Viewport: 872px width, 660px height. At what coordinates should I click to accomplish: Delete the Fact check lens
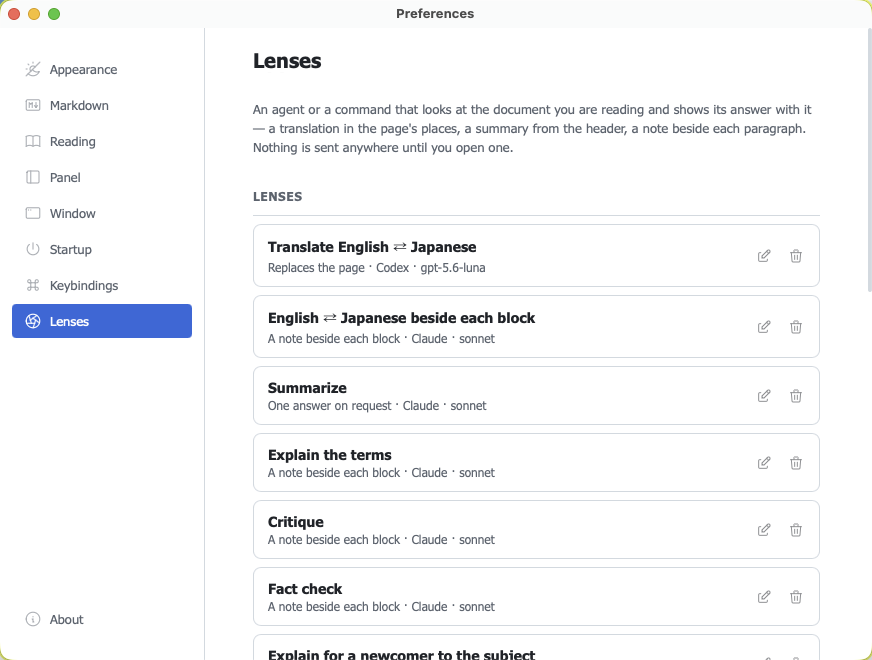(796, 597)
